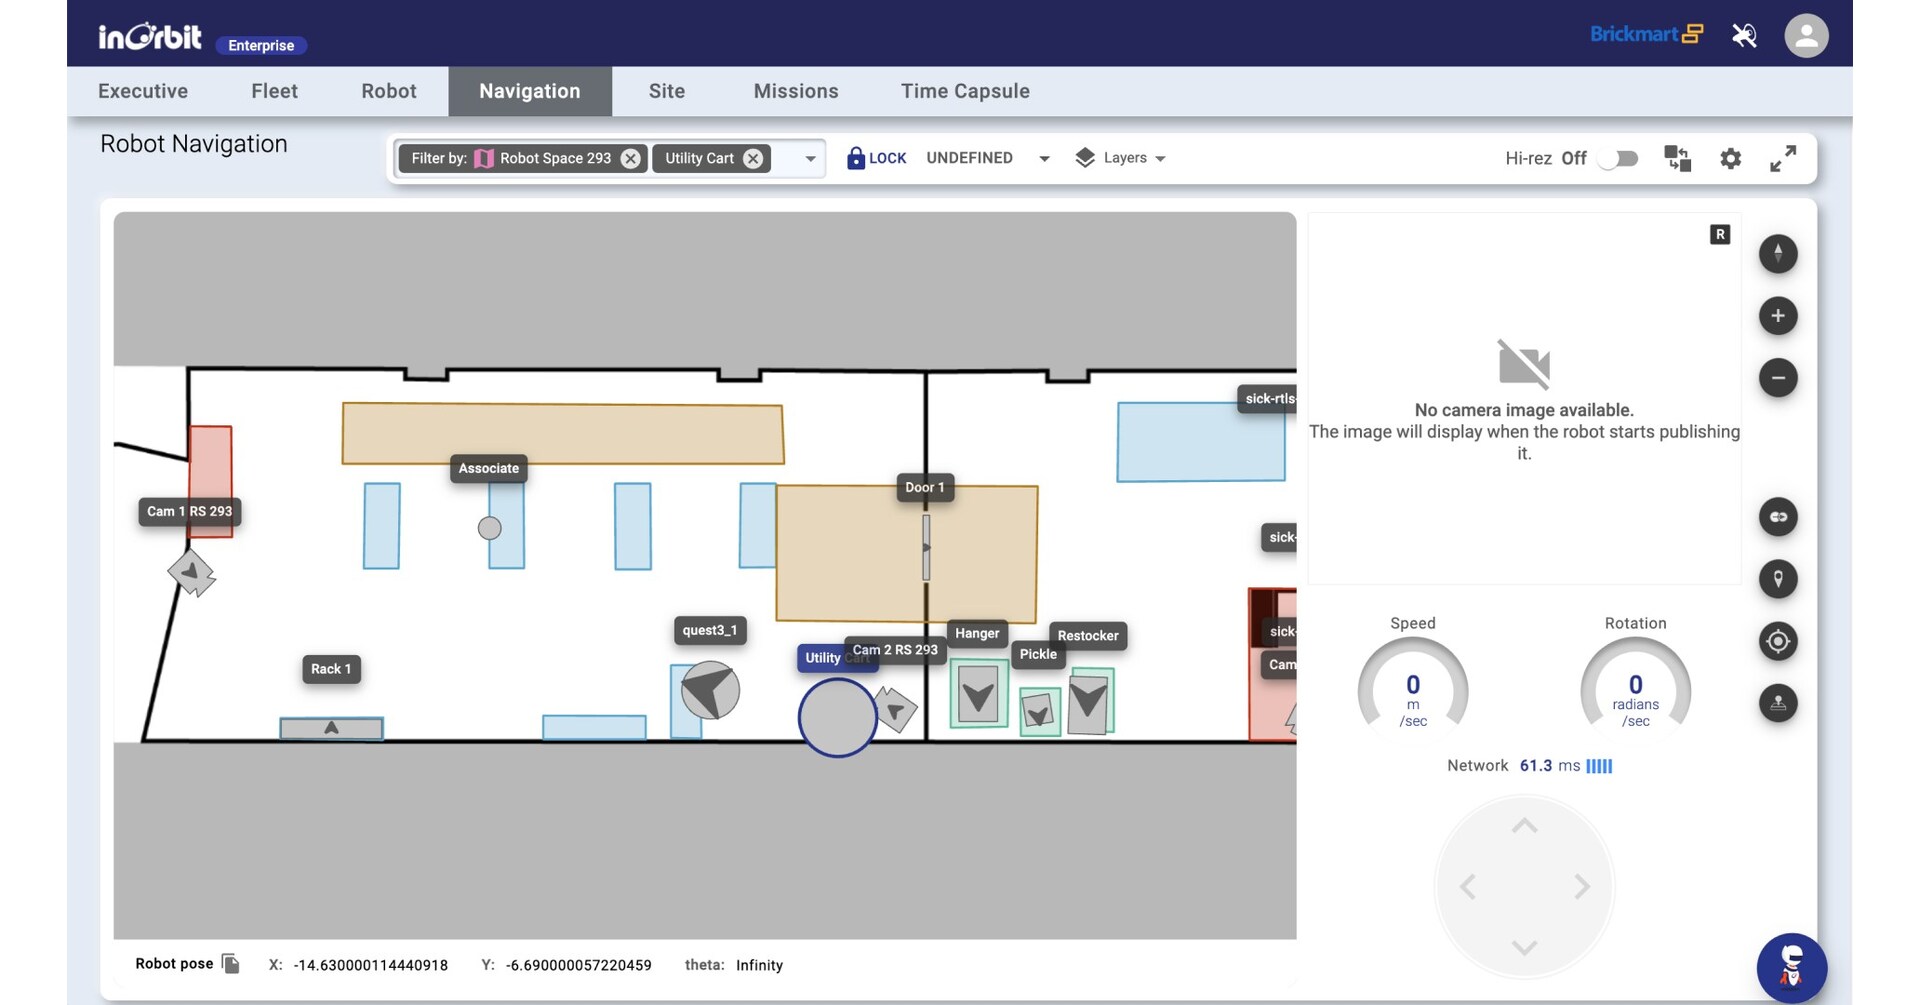Open the joystick teleop icon

tap(1778, 703)
